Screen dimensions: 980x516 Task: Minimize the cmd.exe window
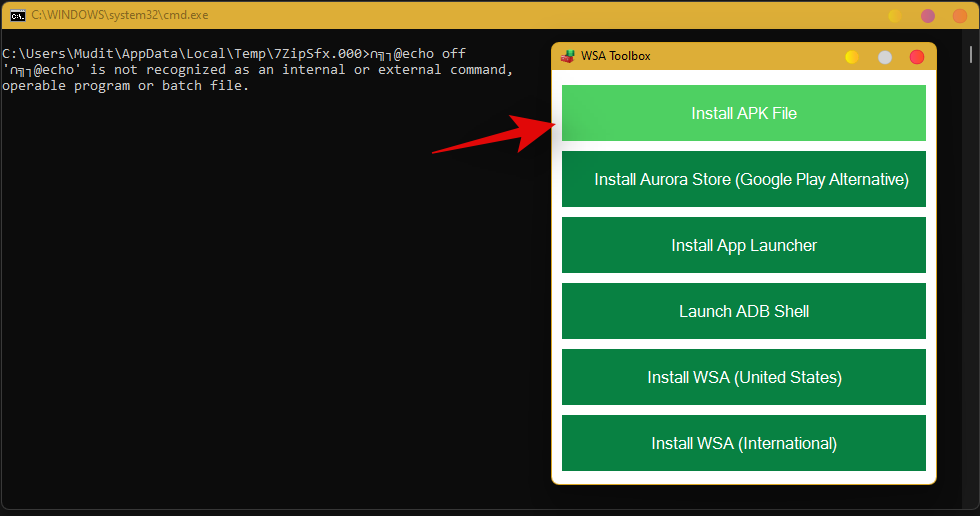coord(895,16)
